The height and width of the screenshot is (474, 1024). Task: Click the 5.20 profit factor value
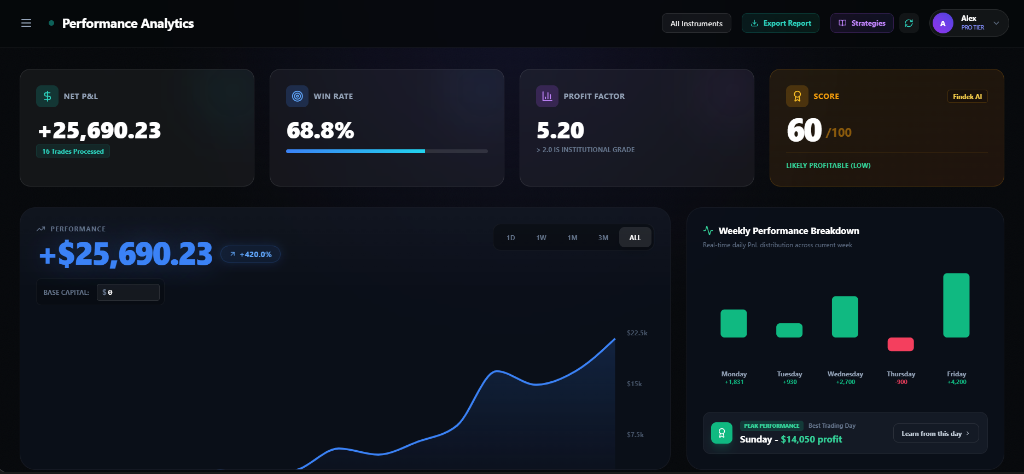coord(560,131)
